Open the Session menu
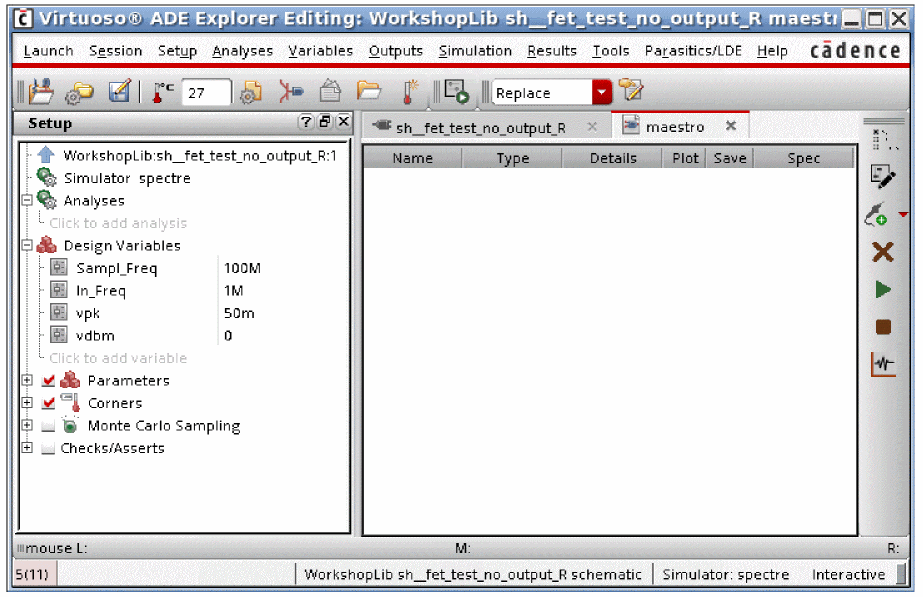Image resolution: width=923 pixels, height=597 pixels. (115, 51)
